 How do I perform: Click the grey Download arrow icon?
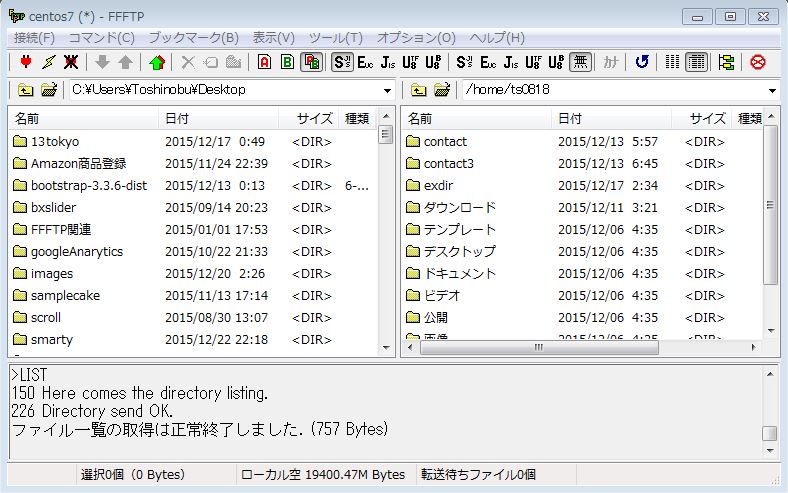point(103,62)
